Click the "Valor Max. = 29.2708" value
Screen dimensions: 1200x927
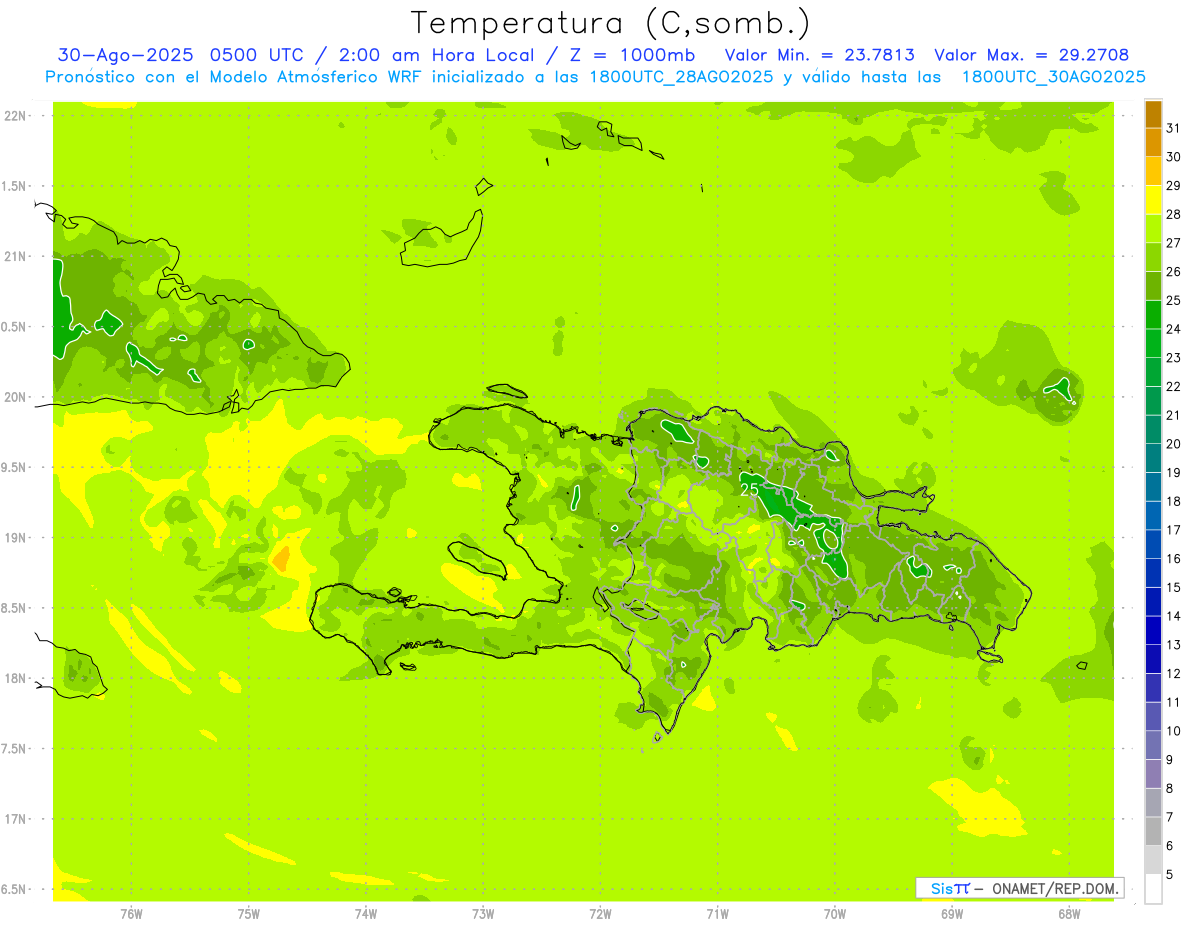[x=1031, y=55]
